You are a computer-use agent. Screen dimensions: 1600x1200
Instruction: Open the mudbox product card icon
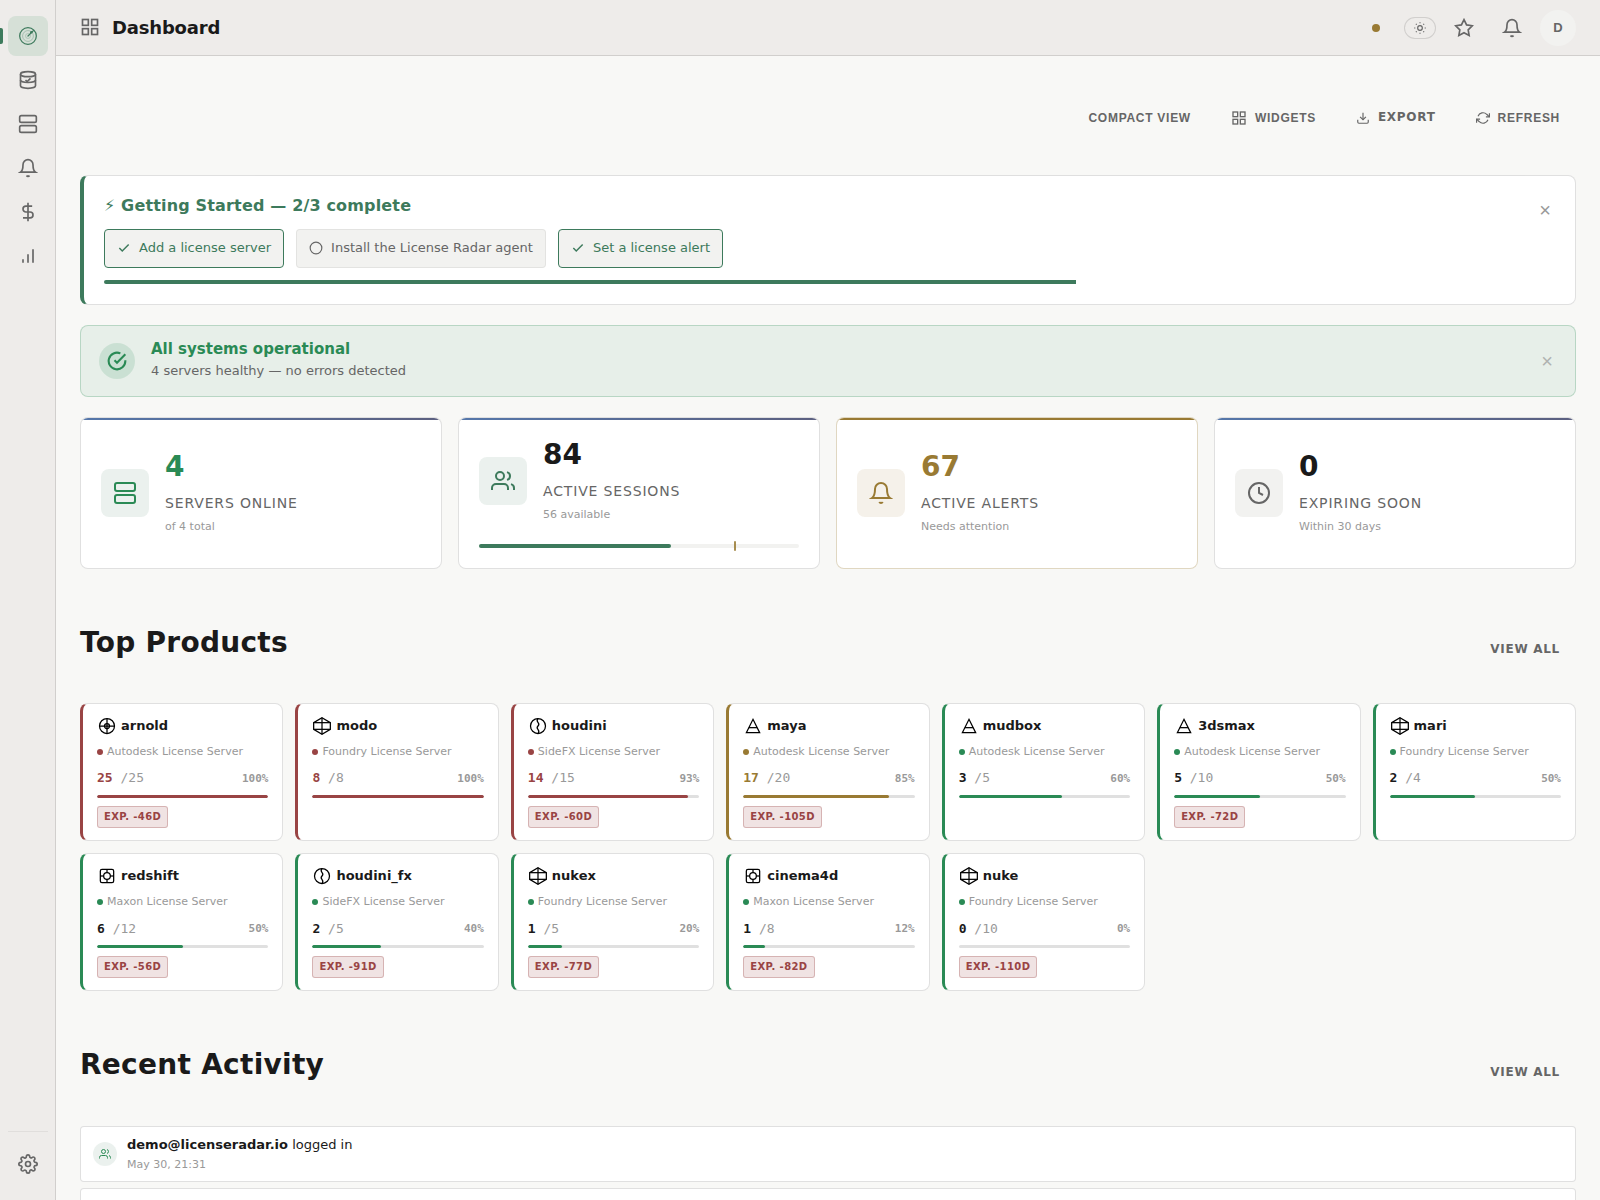[x=969, y=726]
